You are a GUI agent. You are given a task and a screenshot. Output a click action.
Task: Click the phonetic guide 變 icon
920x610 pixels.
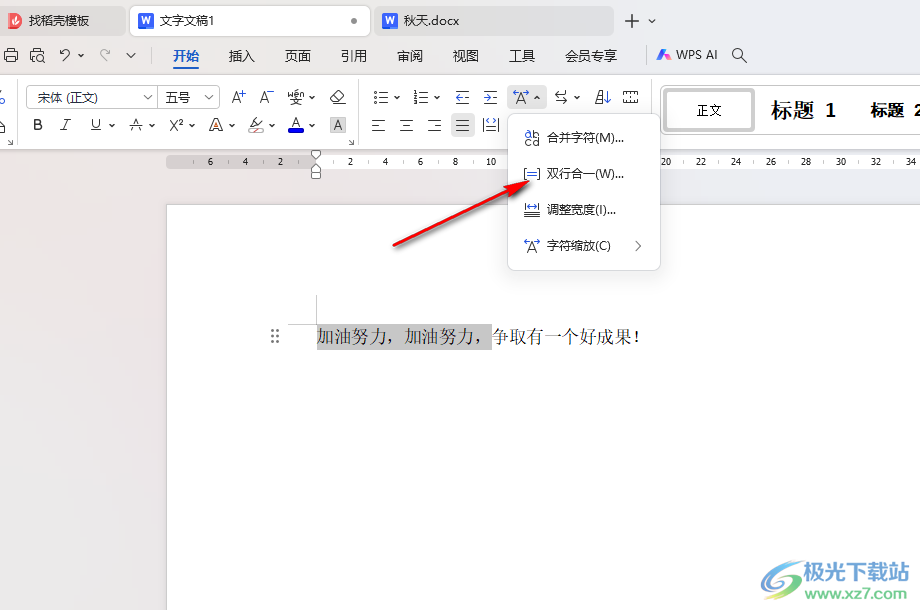[x=296, y=97]
